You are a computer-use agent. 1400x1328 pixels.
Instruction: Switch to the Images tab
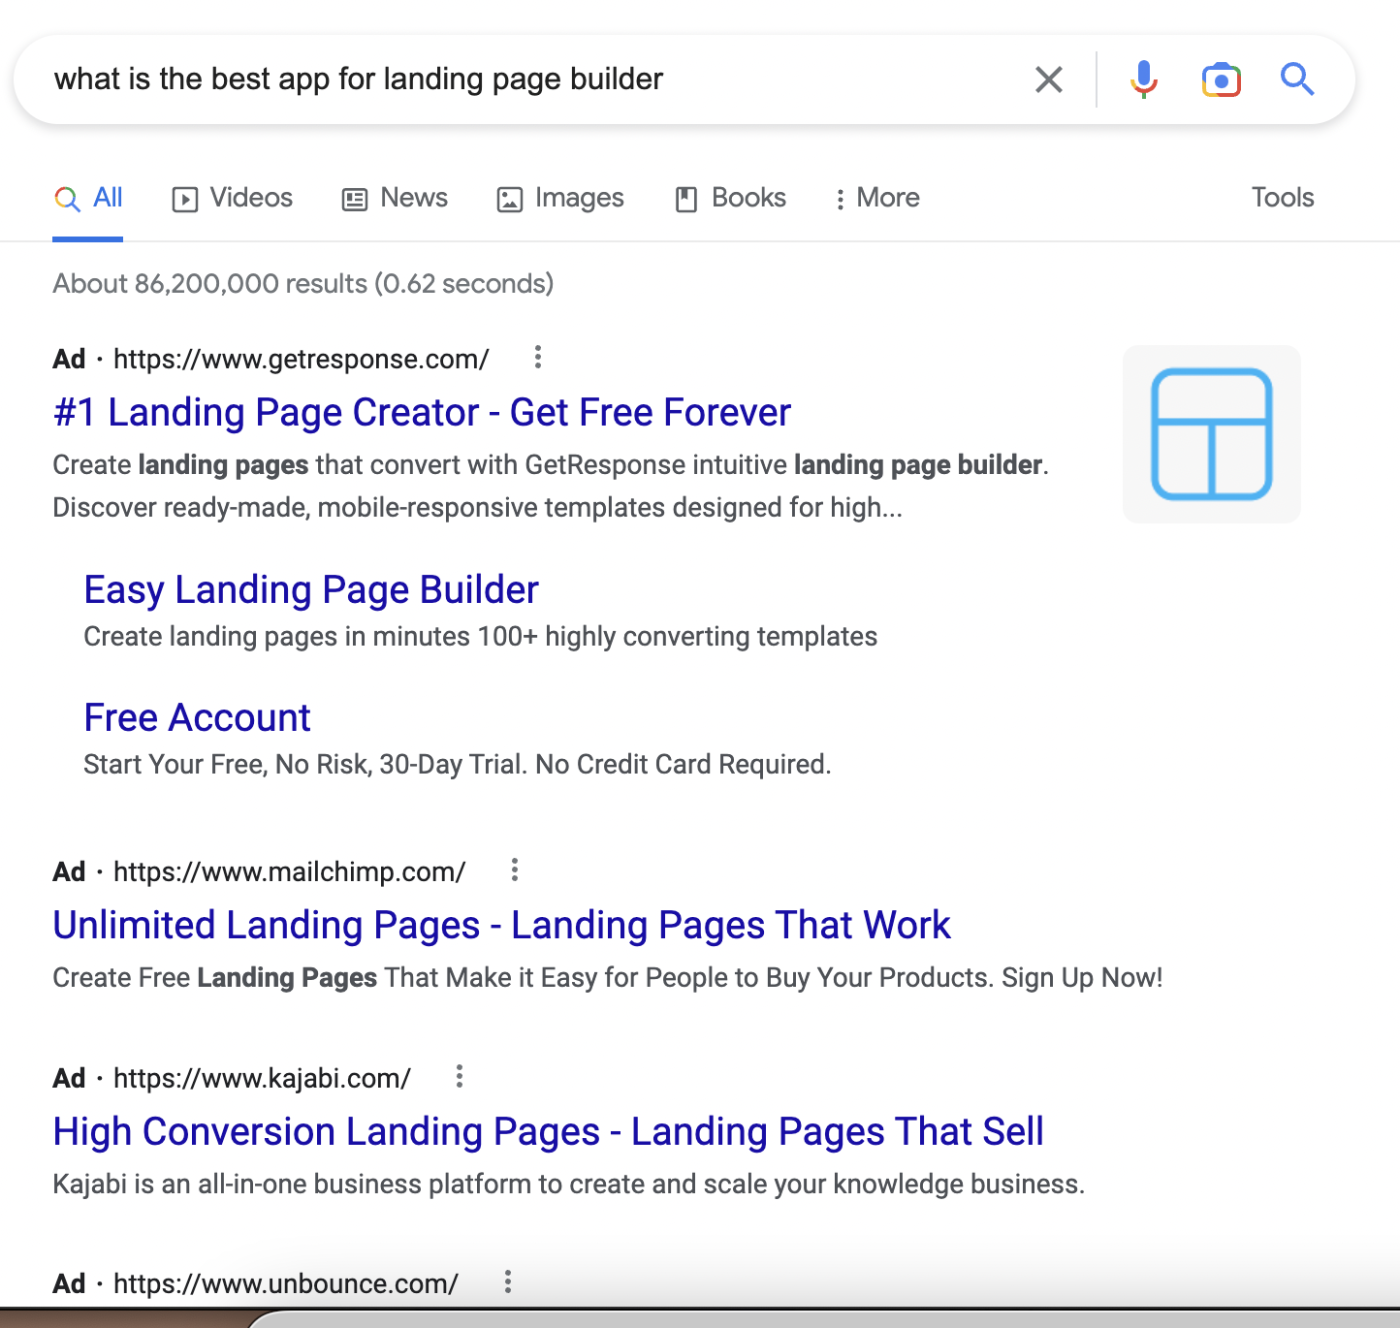[560, 198]
